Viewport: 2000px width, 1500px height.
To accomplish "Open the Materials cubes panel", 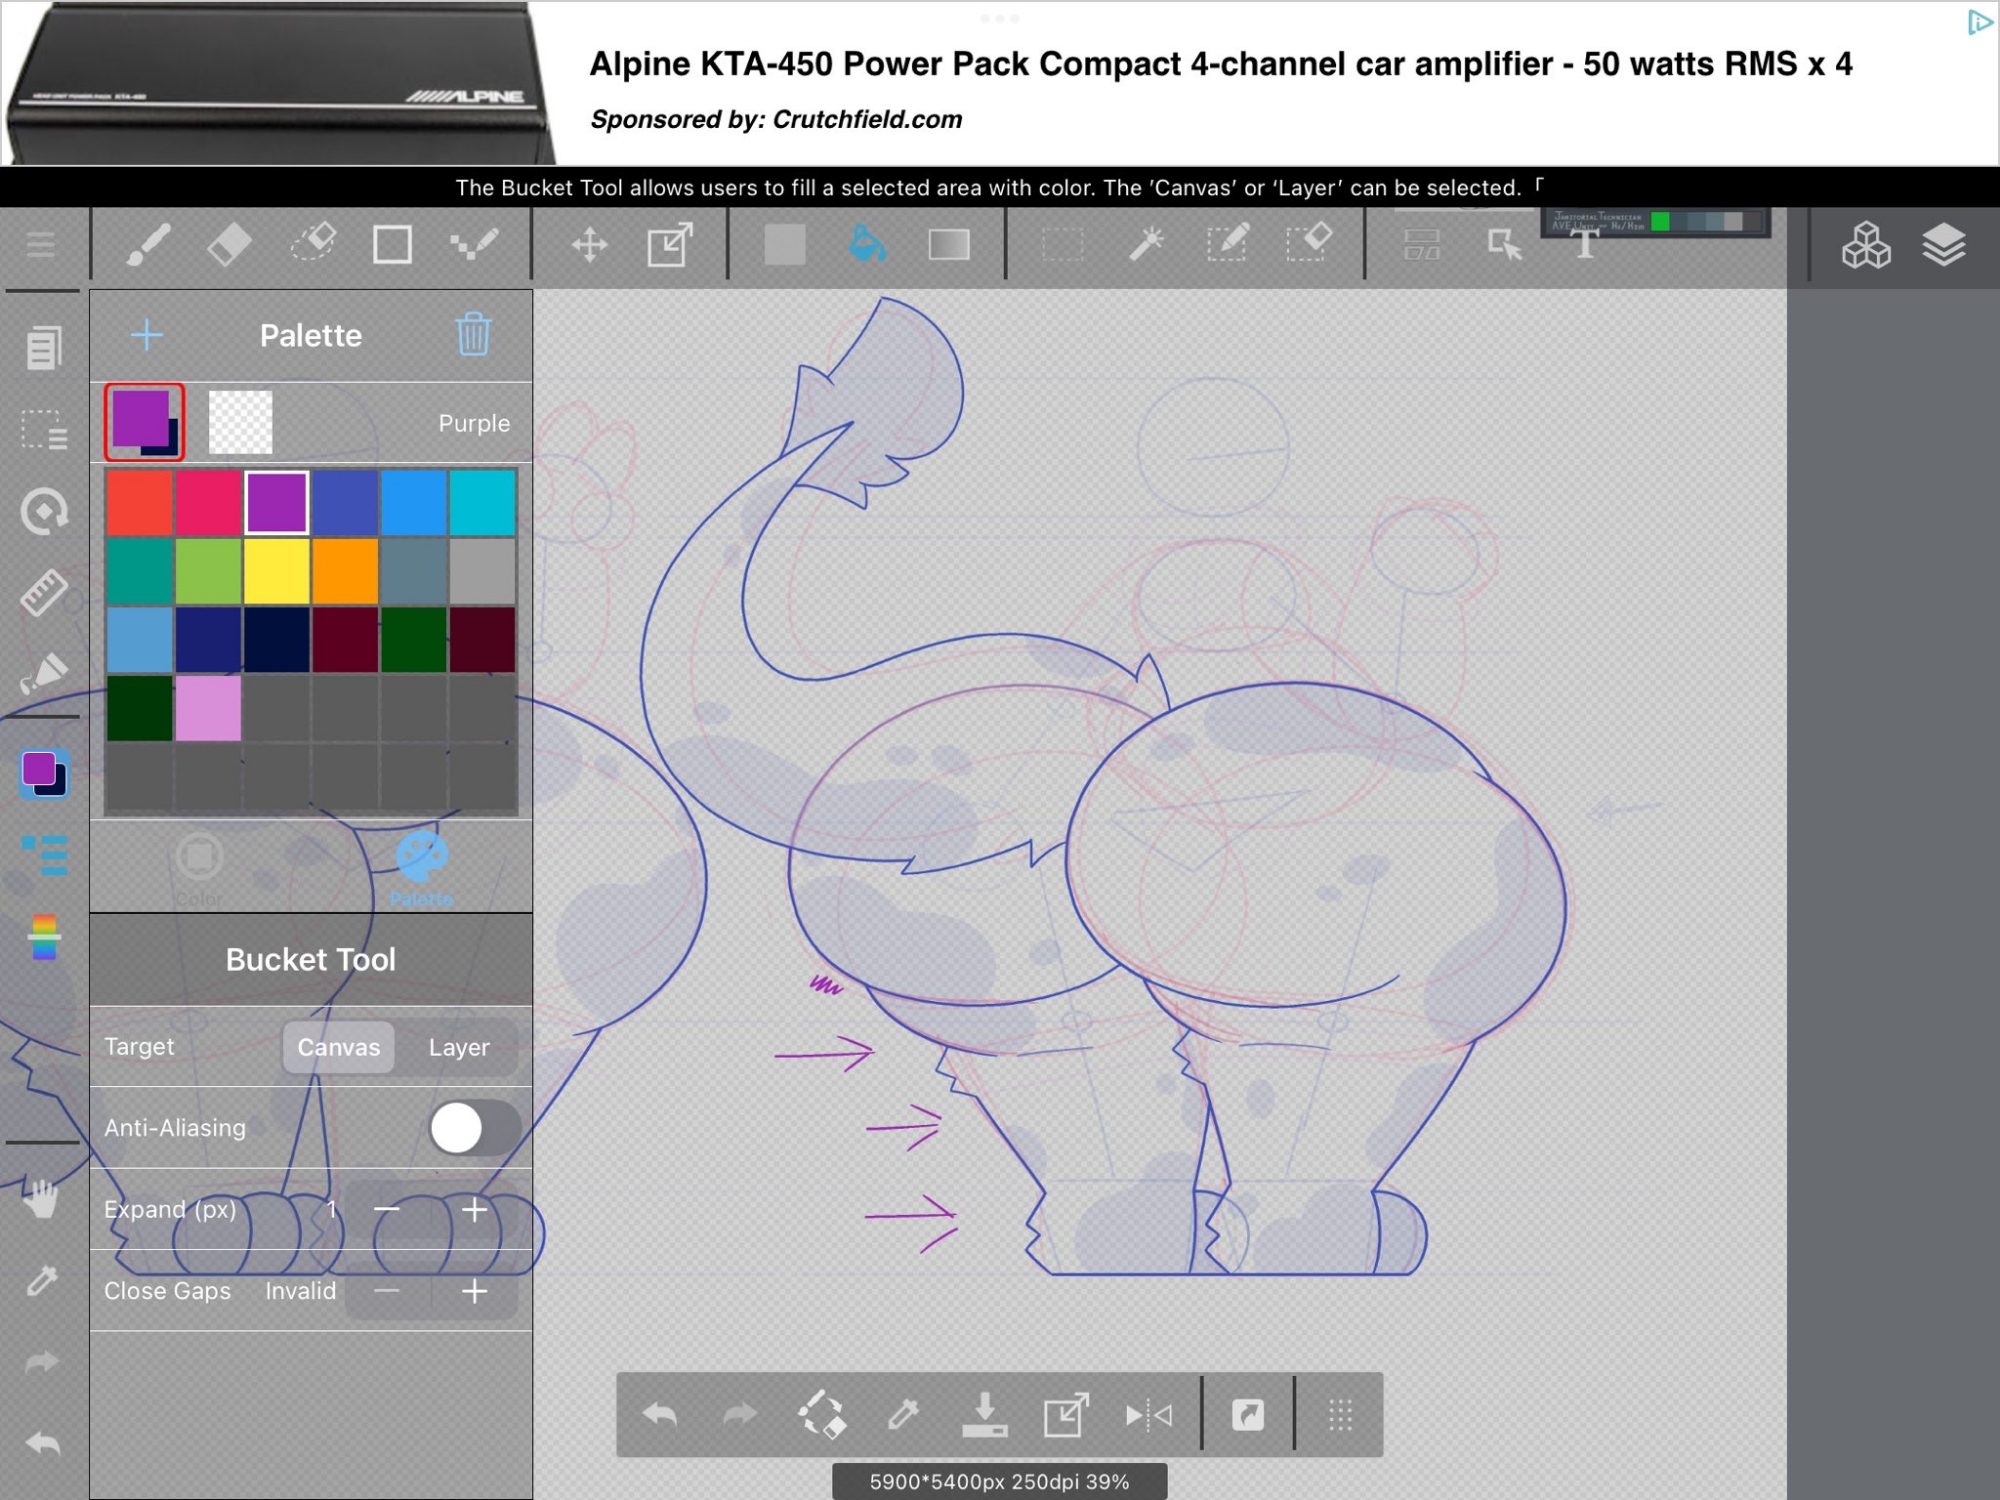I will [1866, 245].
